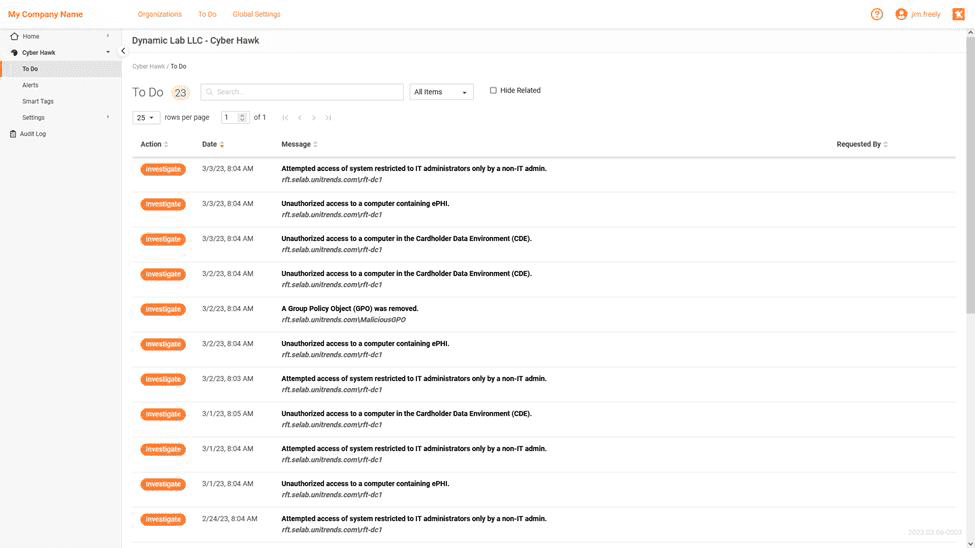Click the To Do search input field
Viewport: 975px width, 548px height.
coord(302,92)
